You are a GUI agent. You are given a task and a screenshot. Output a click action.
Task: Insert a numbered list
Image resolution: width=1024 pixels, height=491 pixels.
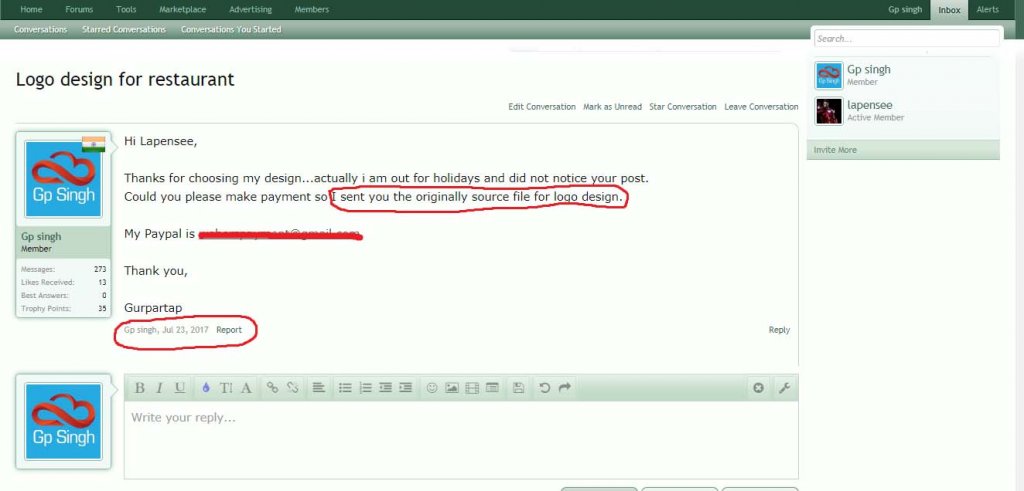pos(365,388)
